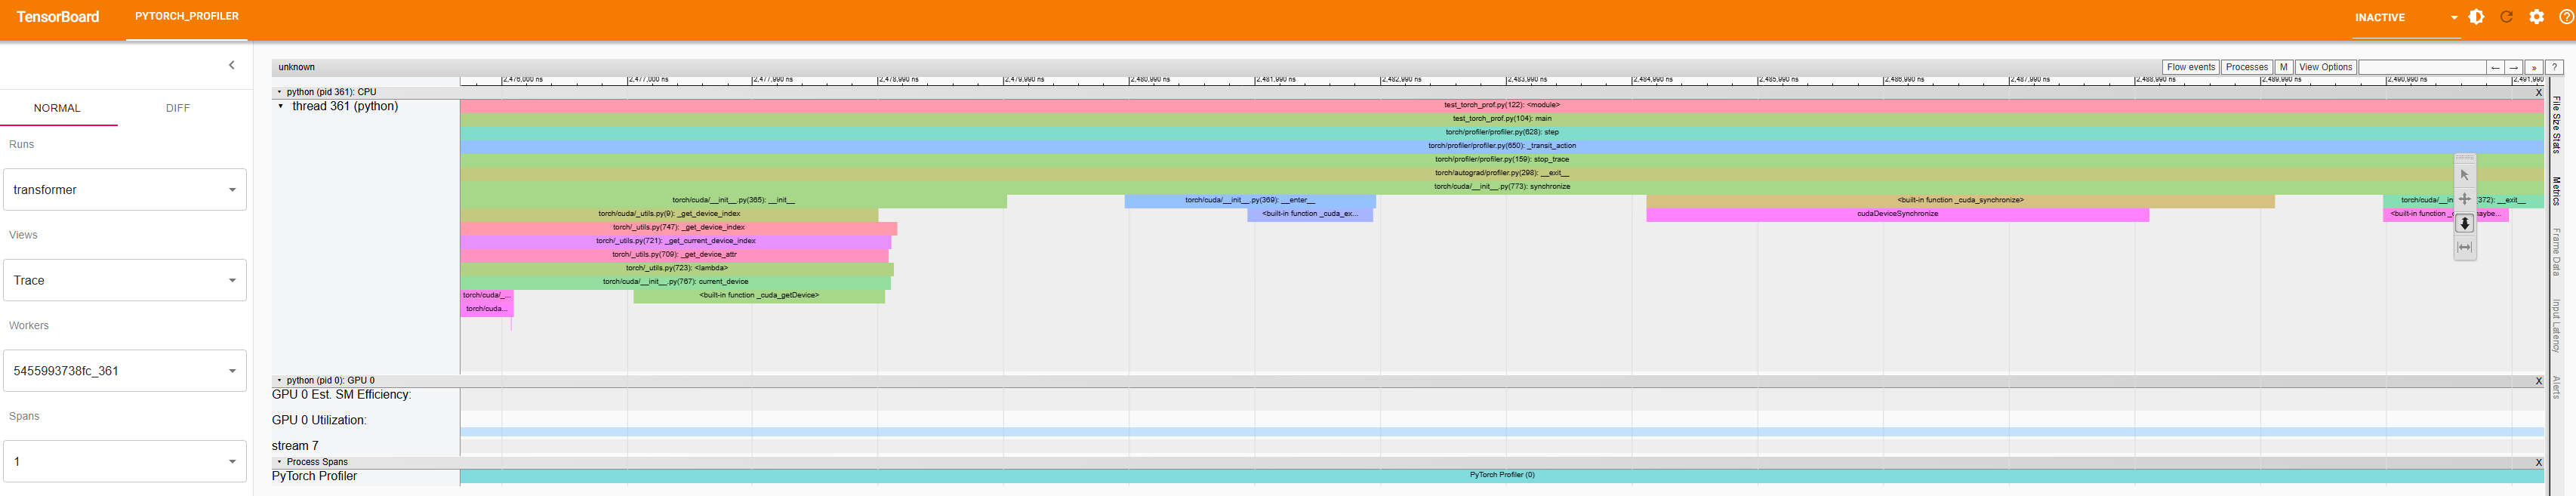Image resolution: width=2576 pixels, height=496 pixels.
Task: Collapse python (pid 361): CPU process section
Action: pyautogui.click(x=279, y=92)
